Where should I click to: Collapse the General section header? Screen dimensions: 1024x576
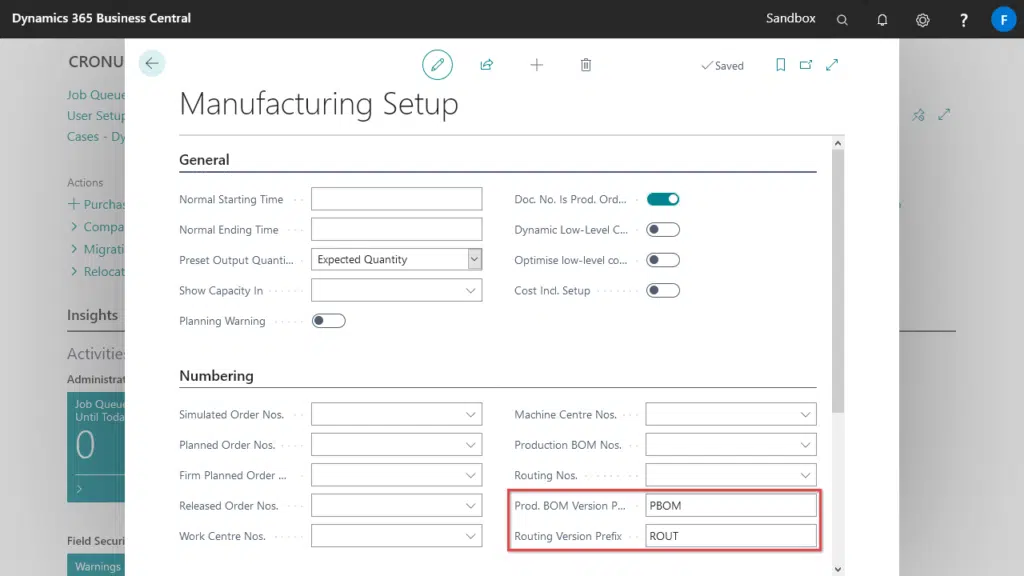[x=205, y=160]
